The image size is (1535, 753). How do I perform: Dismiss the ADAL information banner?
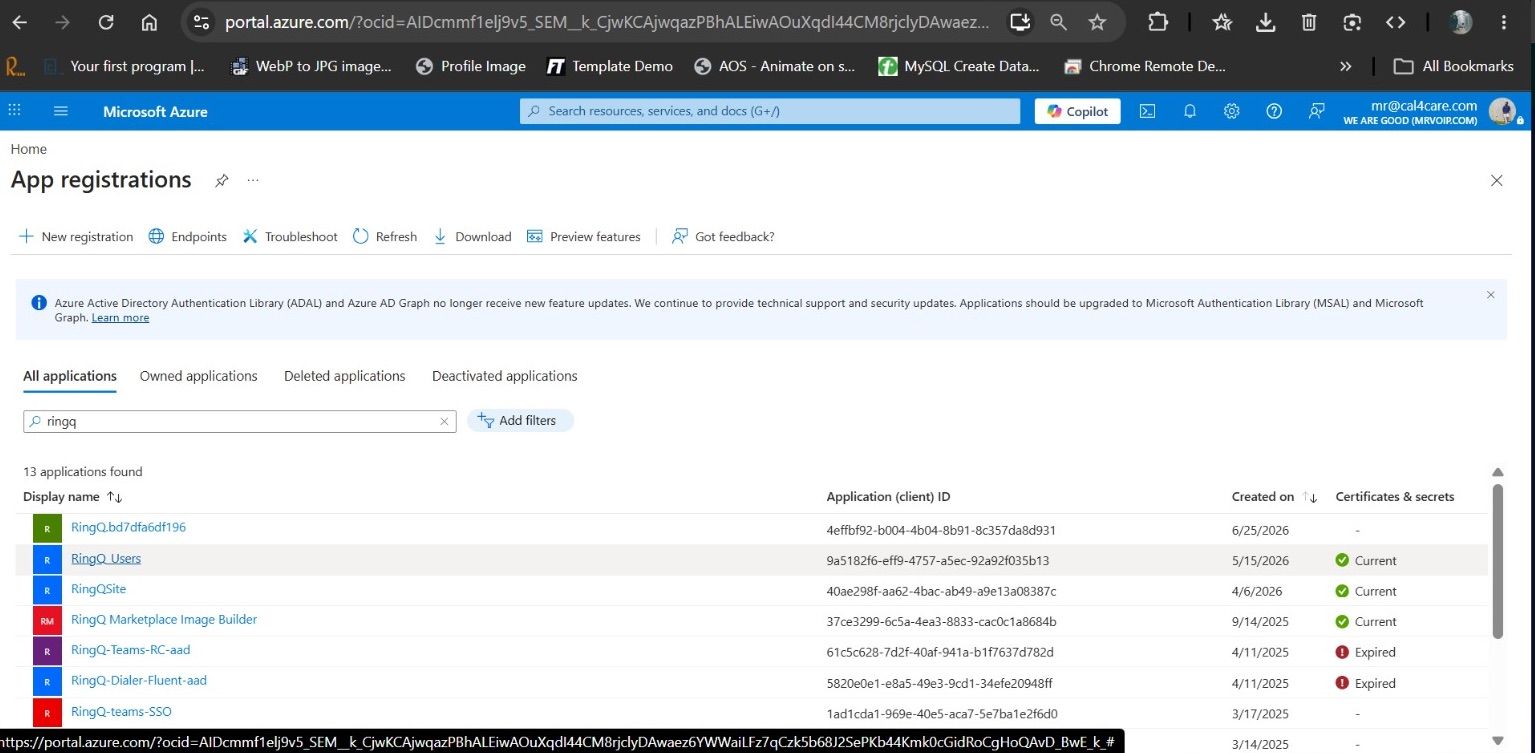[1490, 295]
